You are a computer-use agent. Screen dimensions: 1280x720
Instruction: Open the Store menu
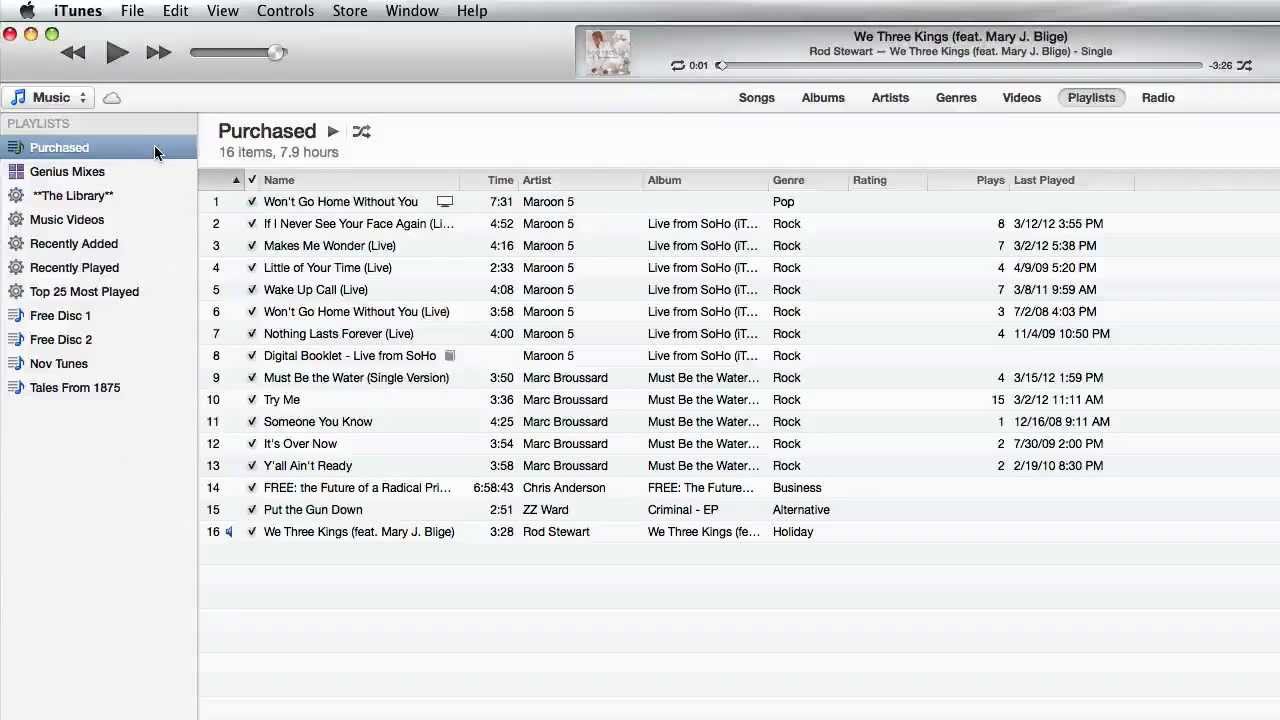click(x=349, y=11)
